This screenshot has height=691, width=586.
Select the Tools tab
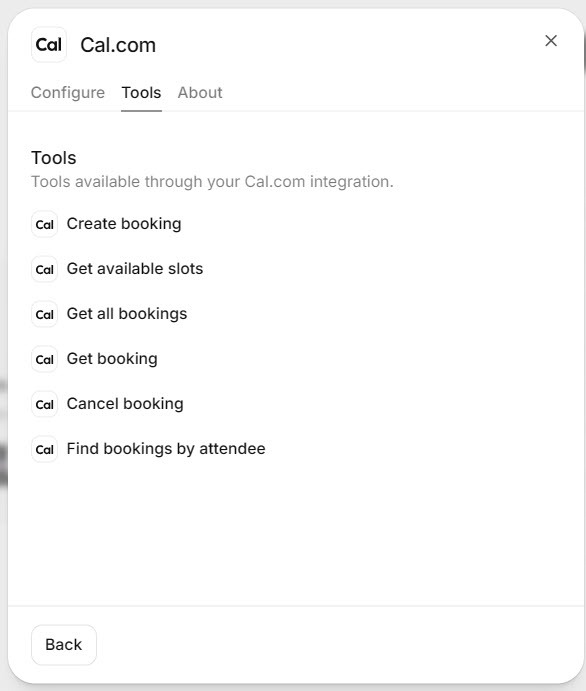[141, 93]
